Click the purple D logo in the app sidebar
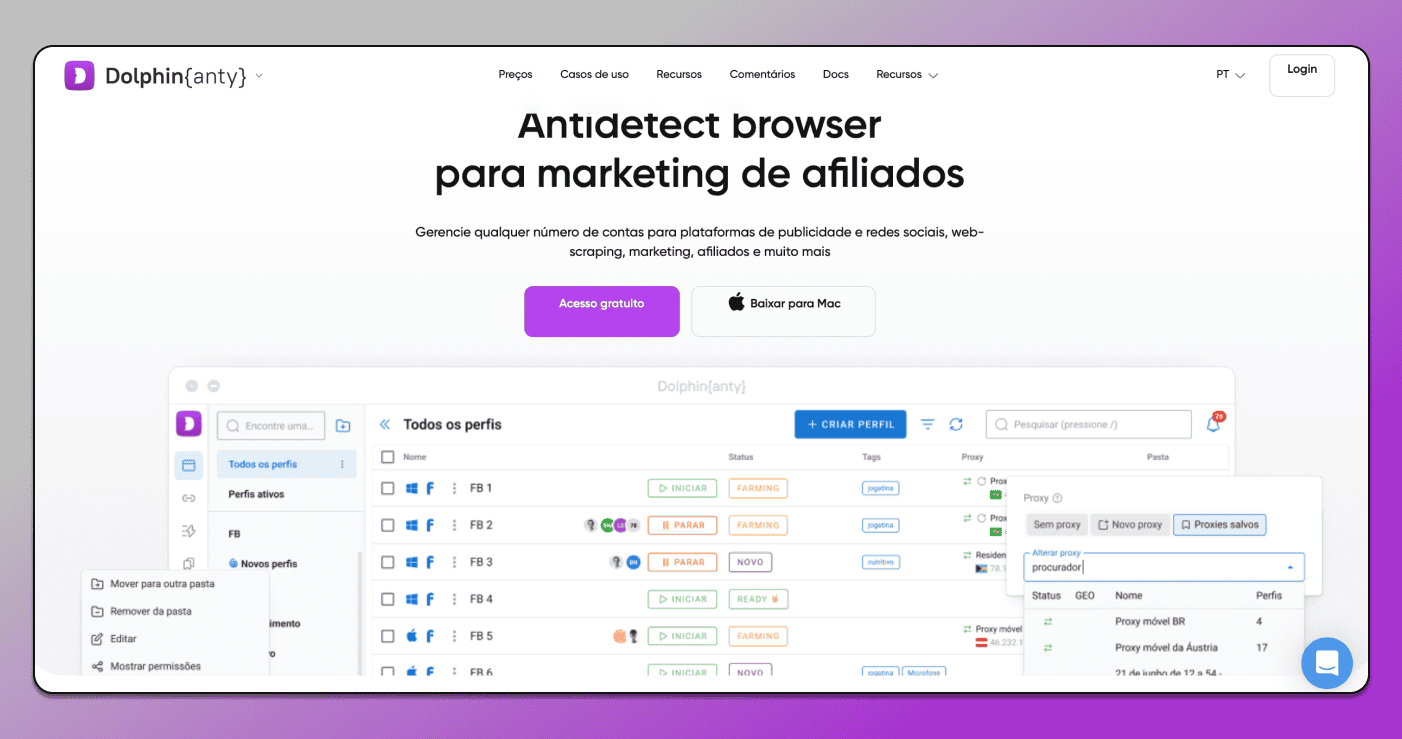The width and height of the screenshot is (1402, 739). point(189,423)
